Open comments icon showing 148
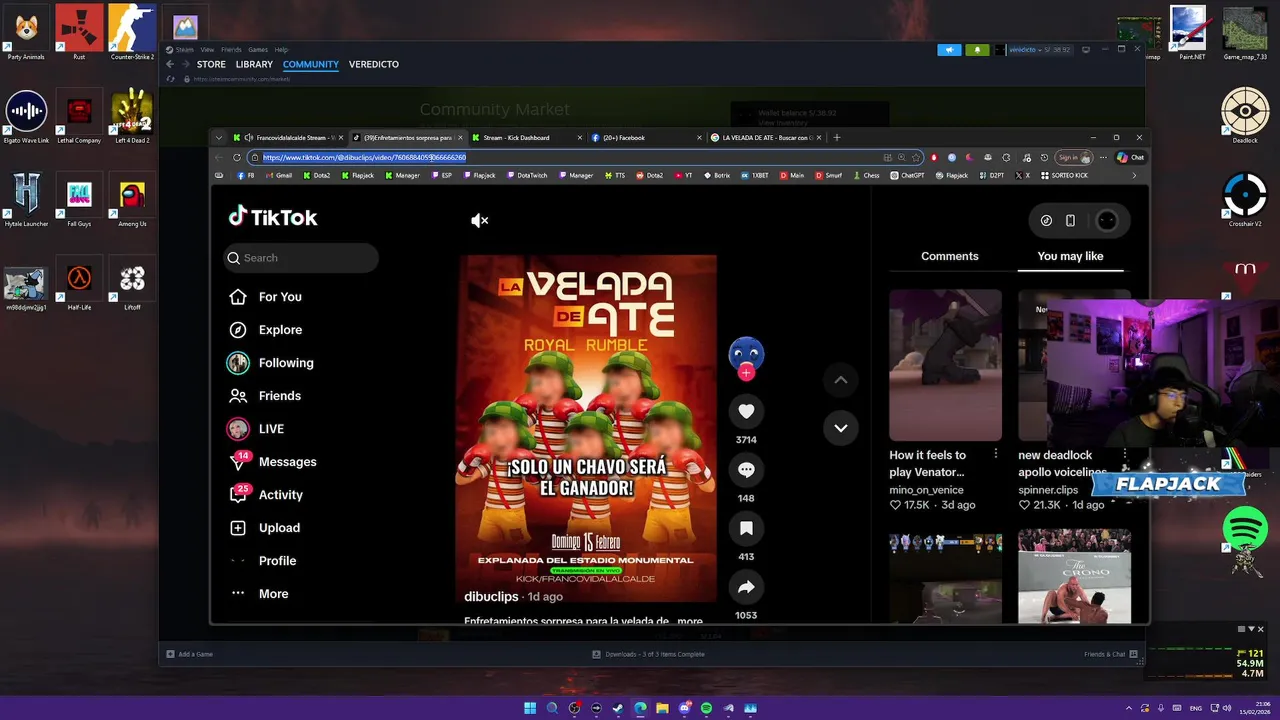The height and width of the screenshot is (720, 1280). [746, 470]
